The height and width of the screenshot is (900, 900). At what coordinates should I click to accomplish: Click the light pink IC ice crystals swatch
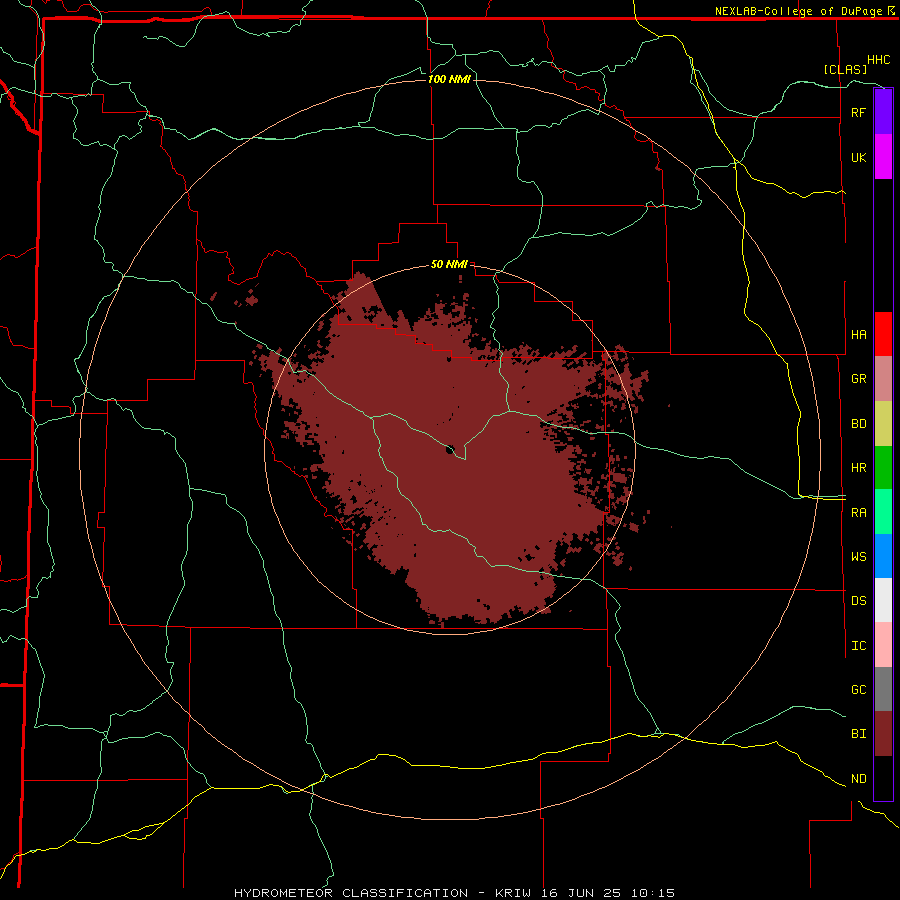pos(883,645)
